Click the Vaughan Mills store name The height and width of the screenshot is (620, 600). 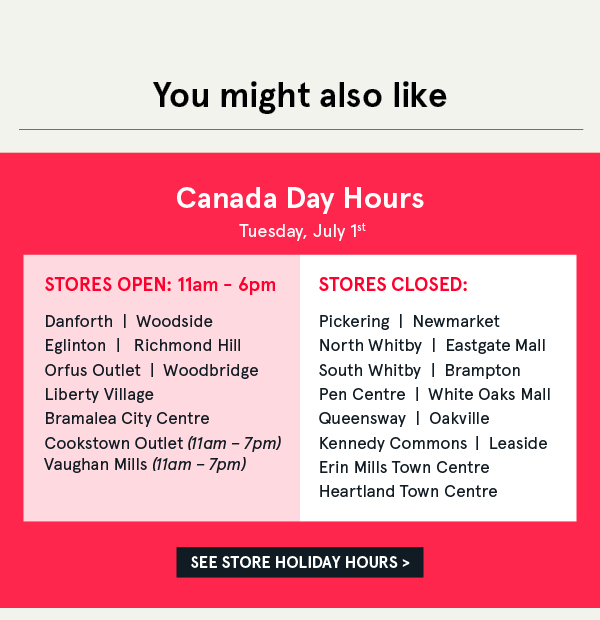pos(96,464)
